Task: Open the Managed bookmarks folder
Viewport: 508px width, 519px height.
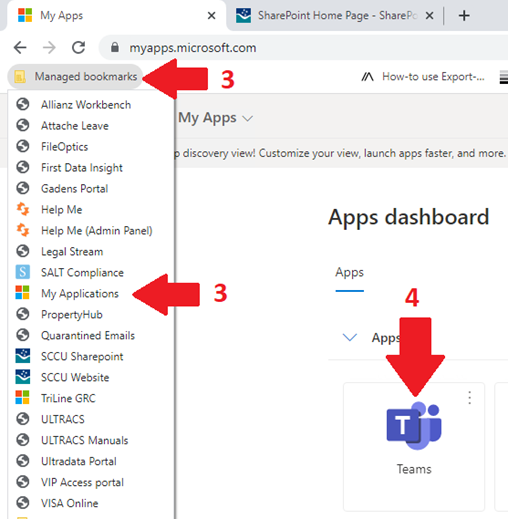Action: (75, 76)
